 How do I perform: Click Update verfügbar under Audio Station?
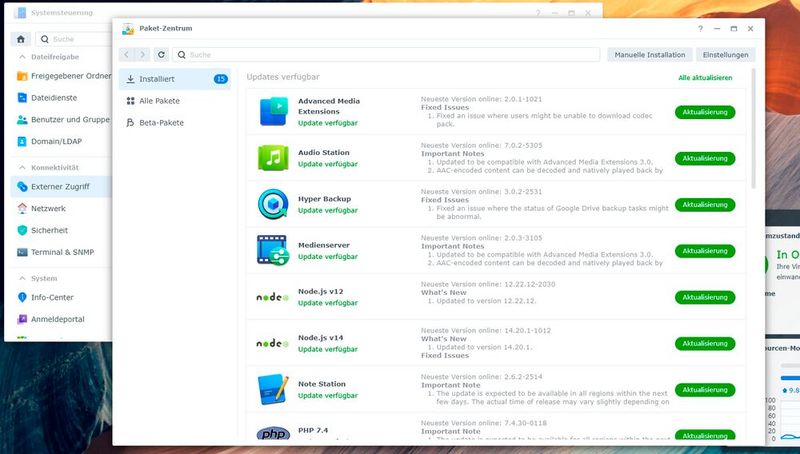[x=328, y=164]
